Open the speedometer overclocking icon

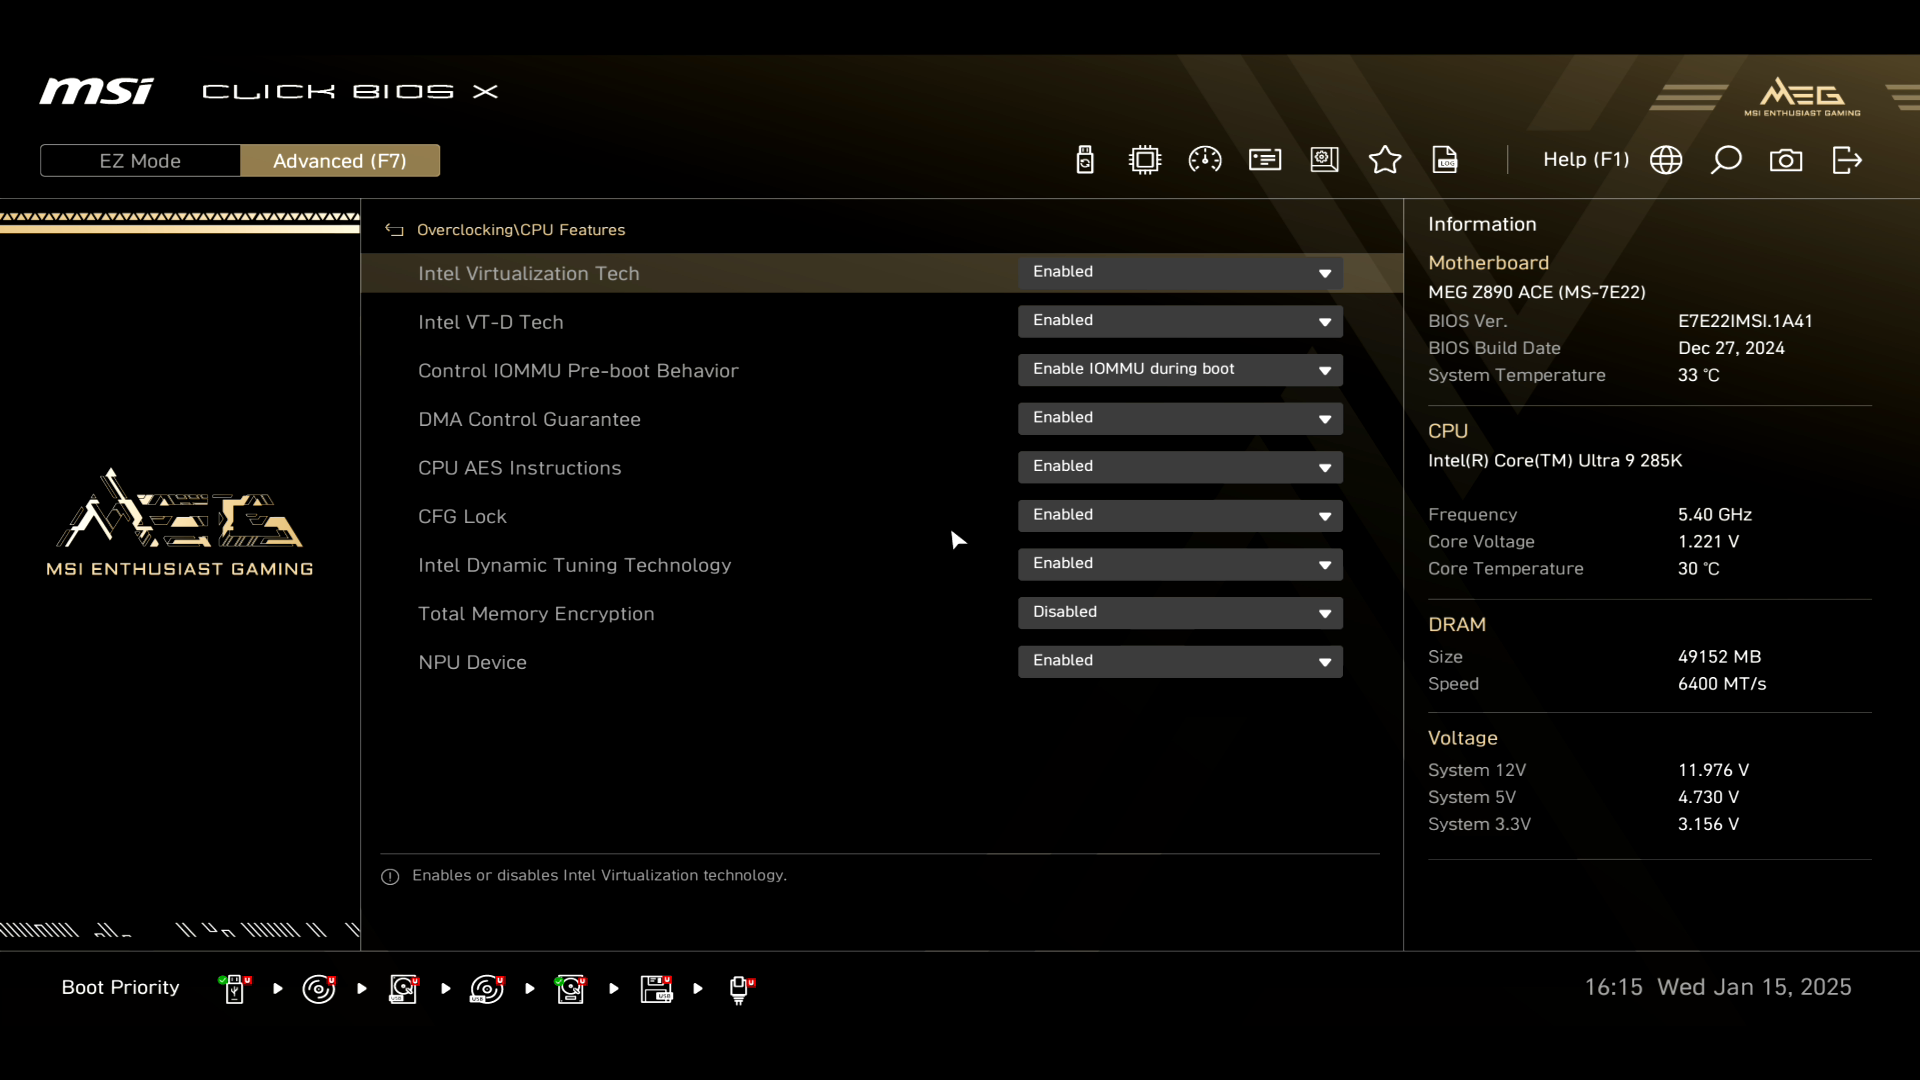pos(1205,160)
